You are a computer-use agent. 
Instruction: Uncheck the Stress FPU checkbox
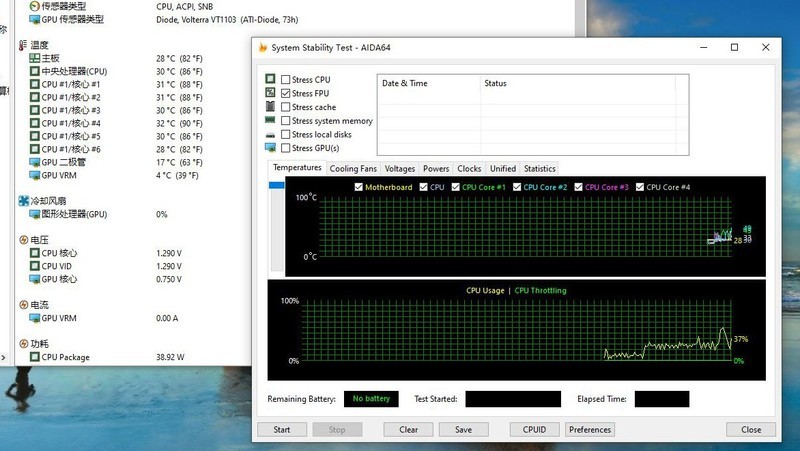point(286,93)
